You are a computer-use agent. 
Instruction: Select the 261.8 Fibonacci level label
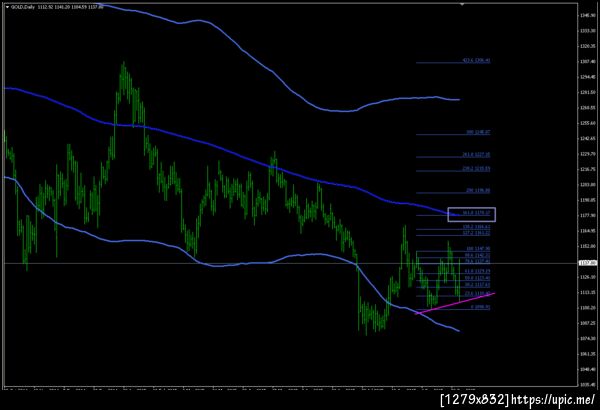point(476,155)
